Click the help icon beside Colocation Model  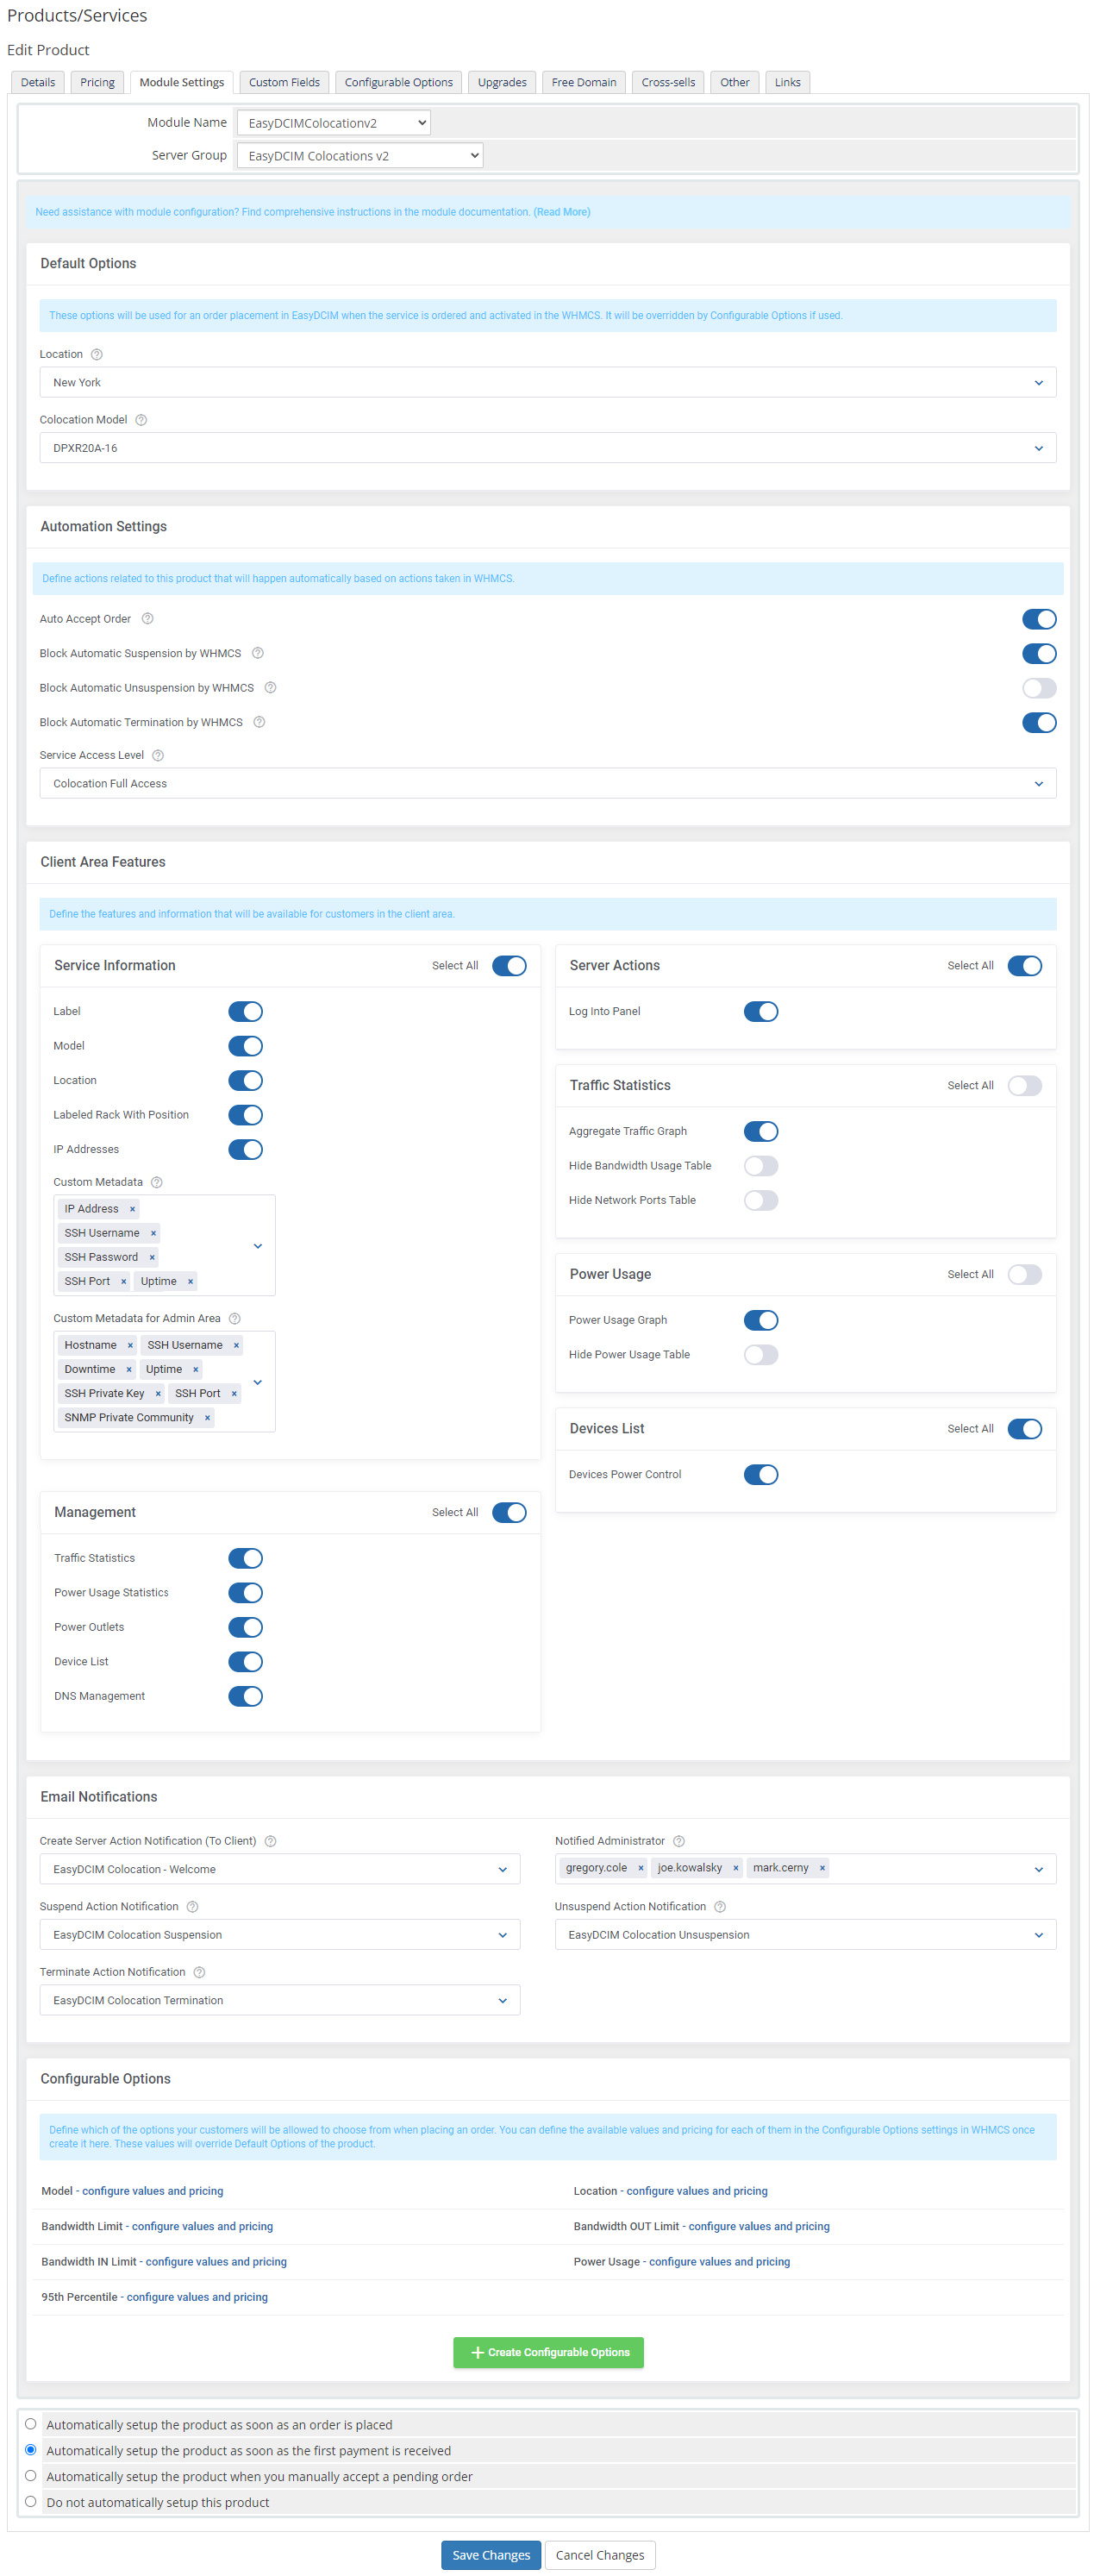click(141, 420)
